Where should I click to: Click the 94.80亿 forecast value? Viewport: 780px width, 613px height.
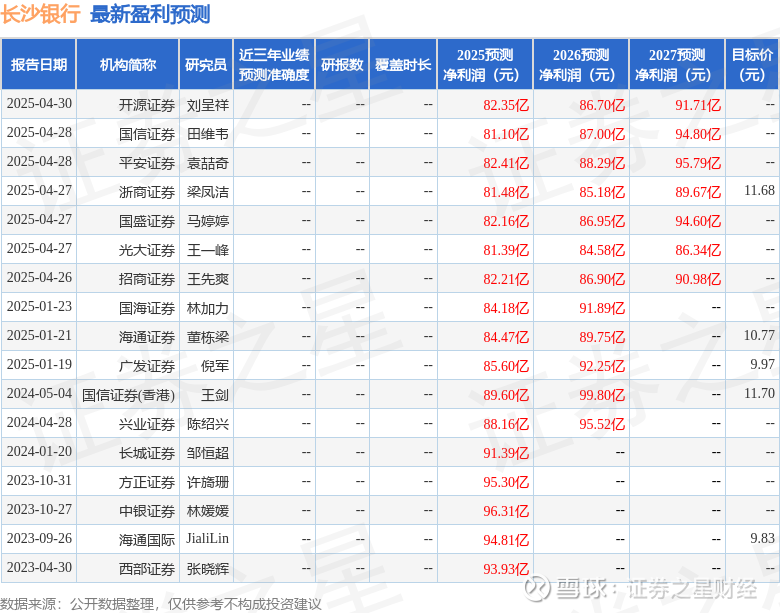point(698,134)
